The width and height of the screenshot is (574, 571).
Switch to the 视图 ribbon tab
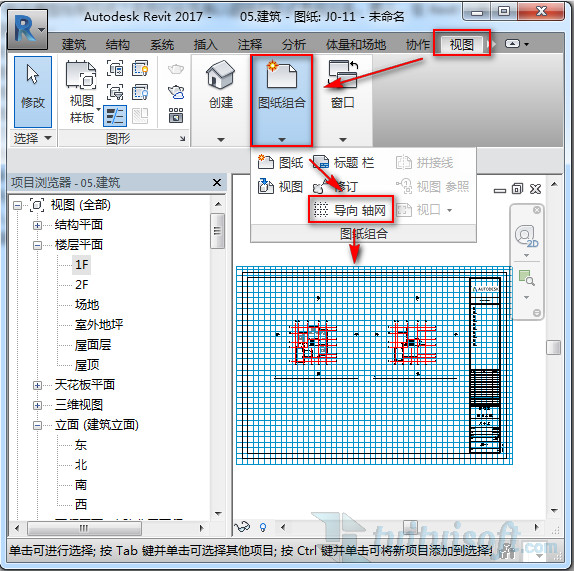pyautogui.click(x=462, y=44)
